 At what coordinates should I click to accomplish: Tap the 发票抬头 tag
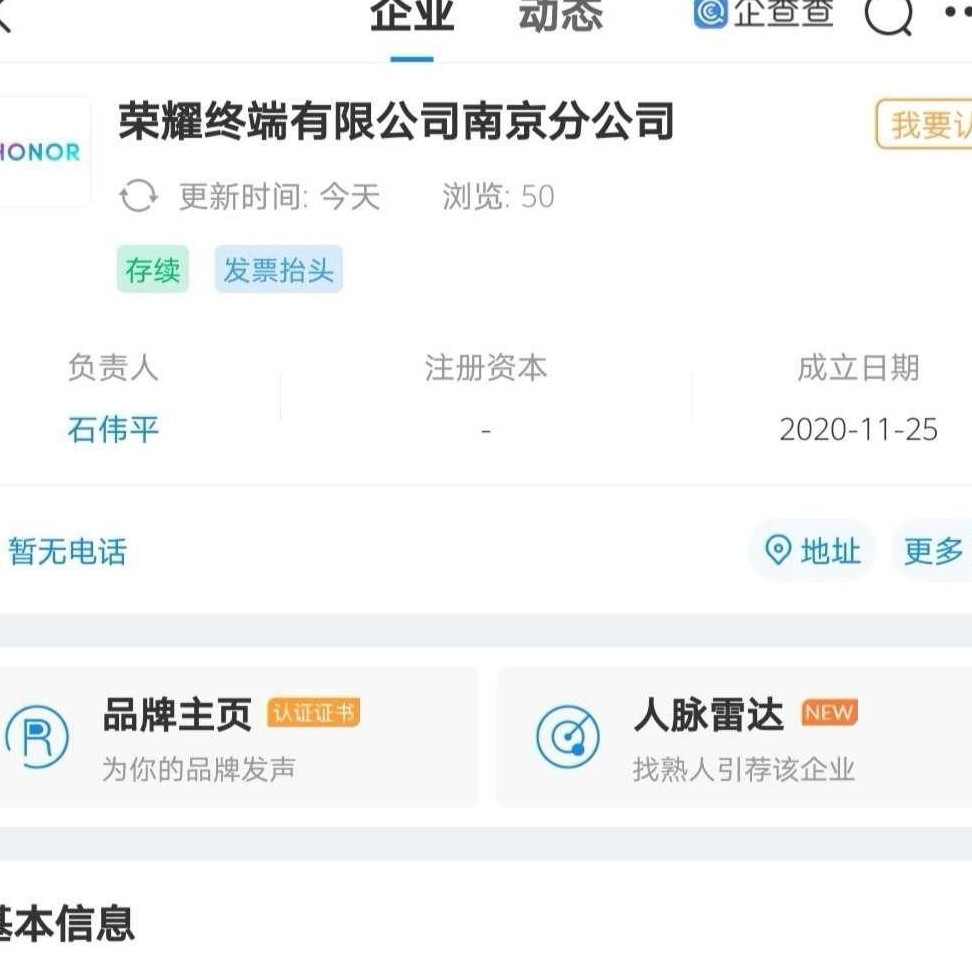(279, 269)
